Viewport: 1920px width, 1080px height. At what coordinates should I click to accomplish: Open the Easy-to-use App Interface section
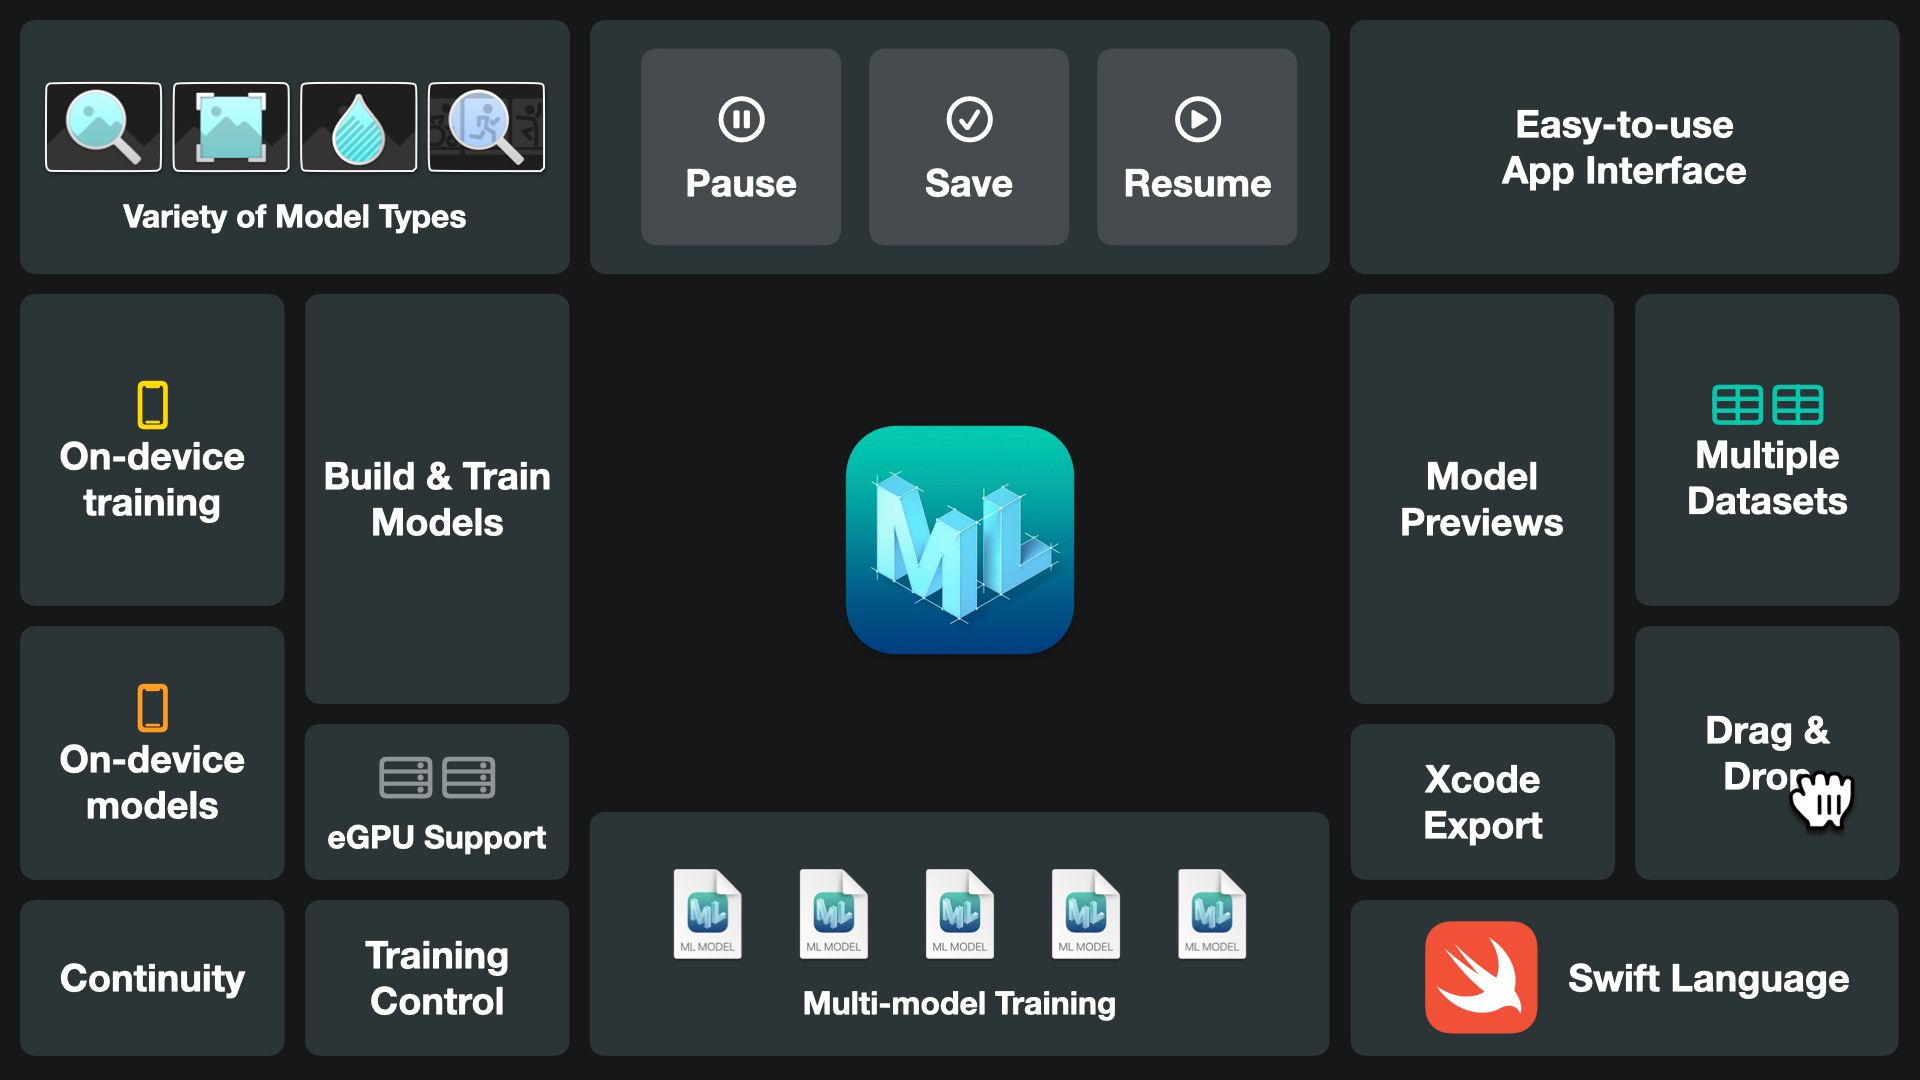tap(1623, 148)
